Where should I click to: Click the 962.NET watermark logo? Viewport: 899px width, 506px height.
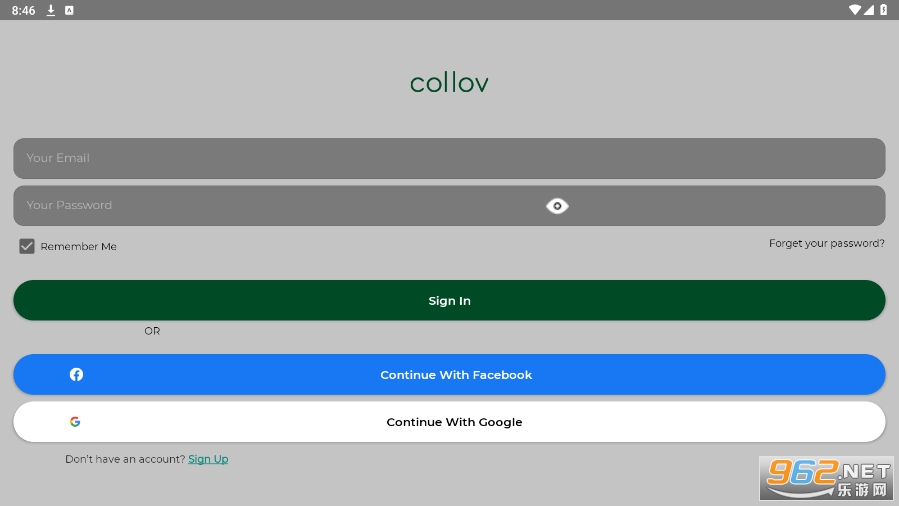click(x=827, y=479)
